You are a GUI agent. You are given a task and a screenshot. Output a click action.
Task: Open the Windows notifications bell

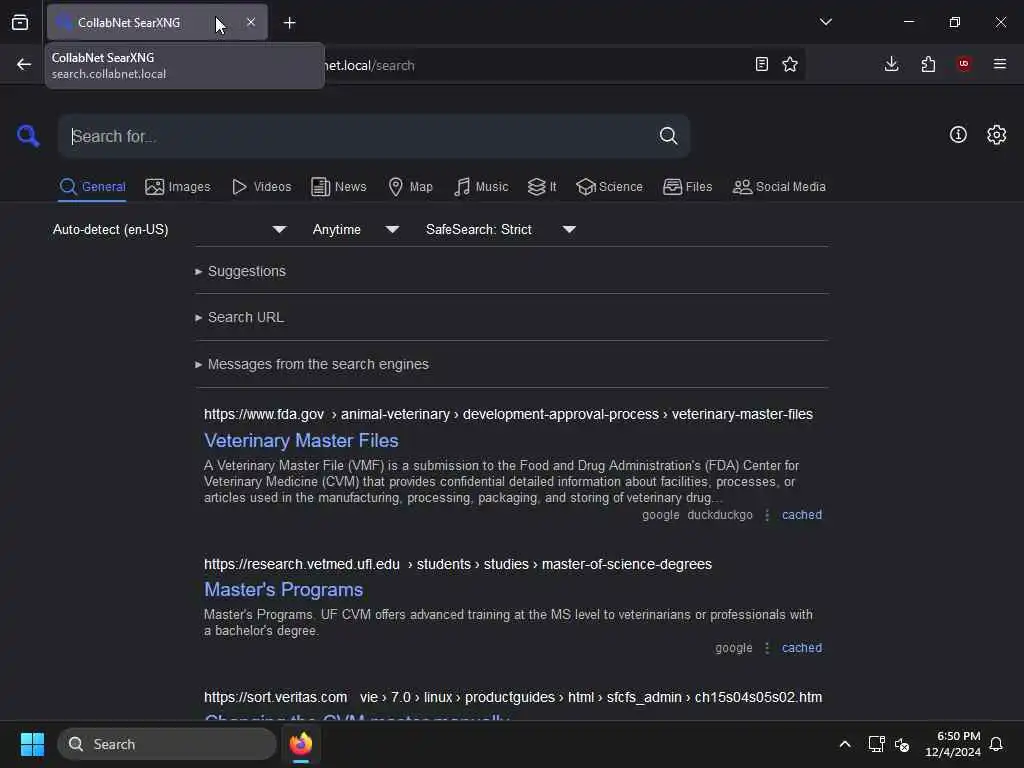[x=996, y=744]
